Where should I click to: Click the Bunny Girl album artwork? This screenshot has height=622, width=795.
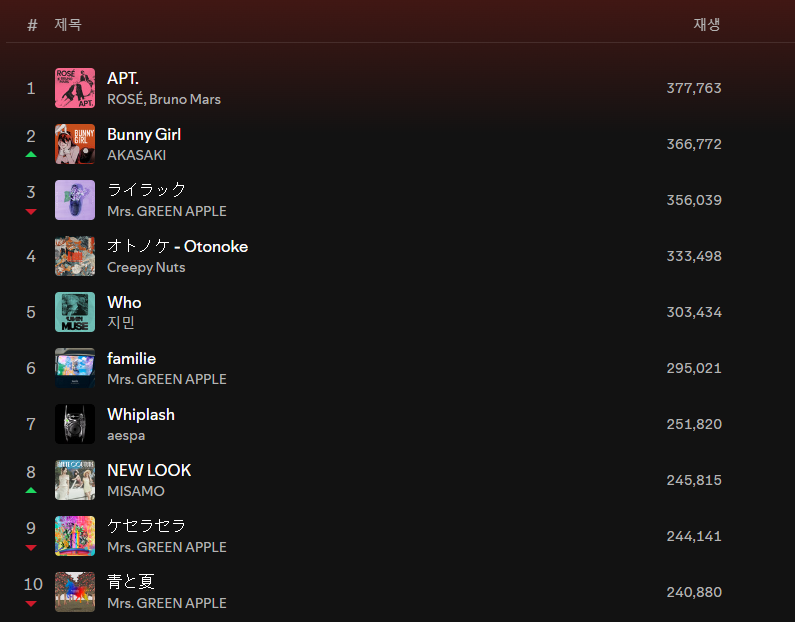(x=75, y=144)
